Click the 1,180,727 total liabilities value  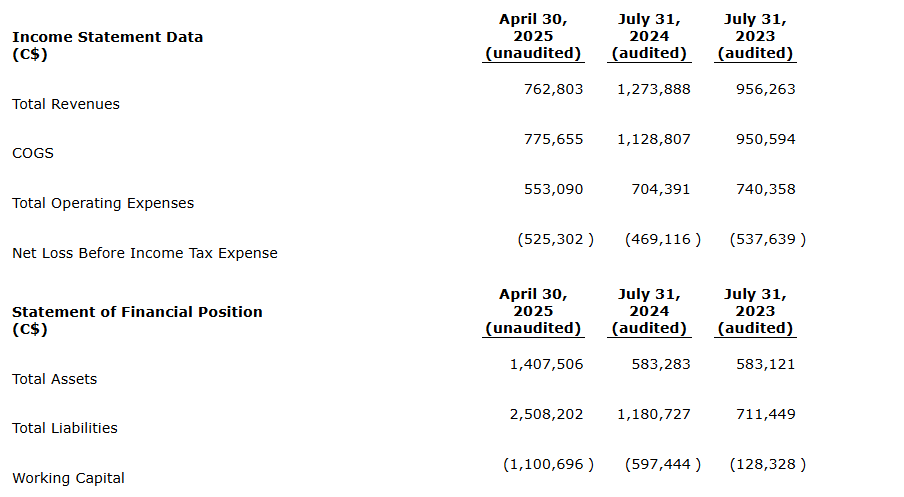(x=654, y=414)
